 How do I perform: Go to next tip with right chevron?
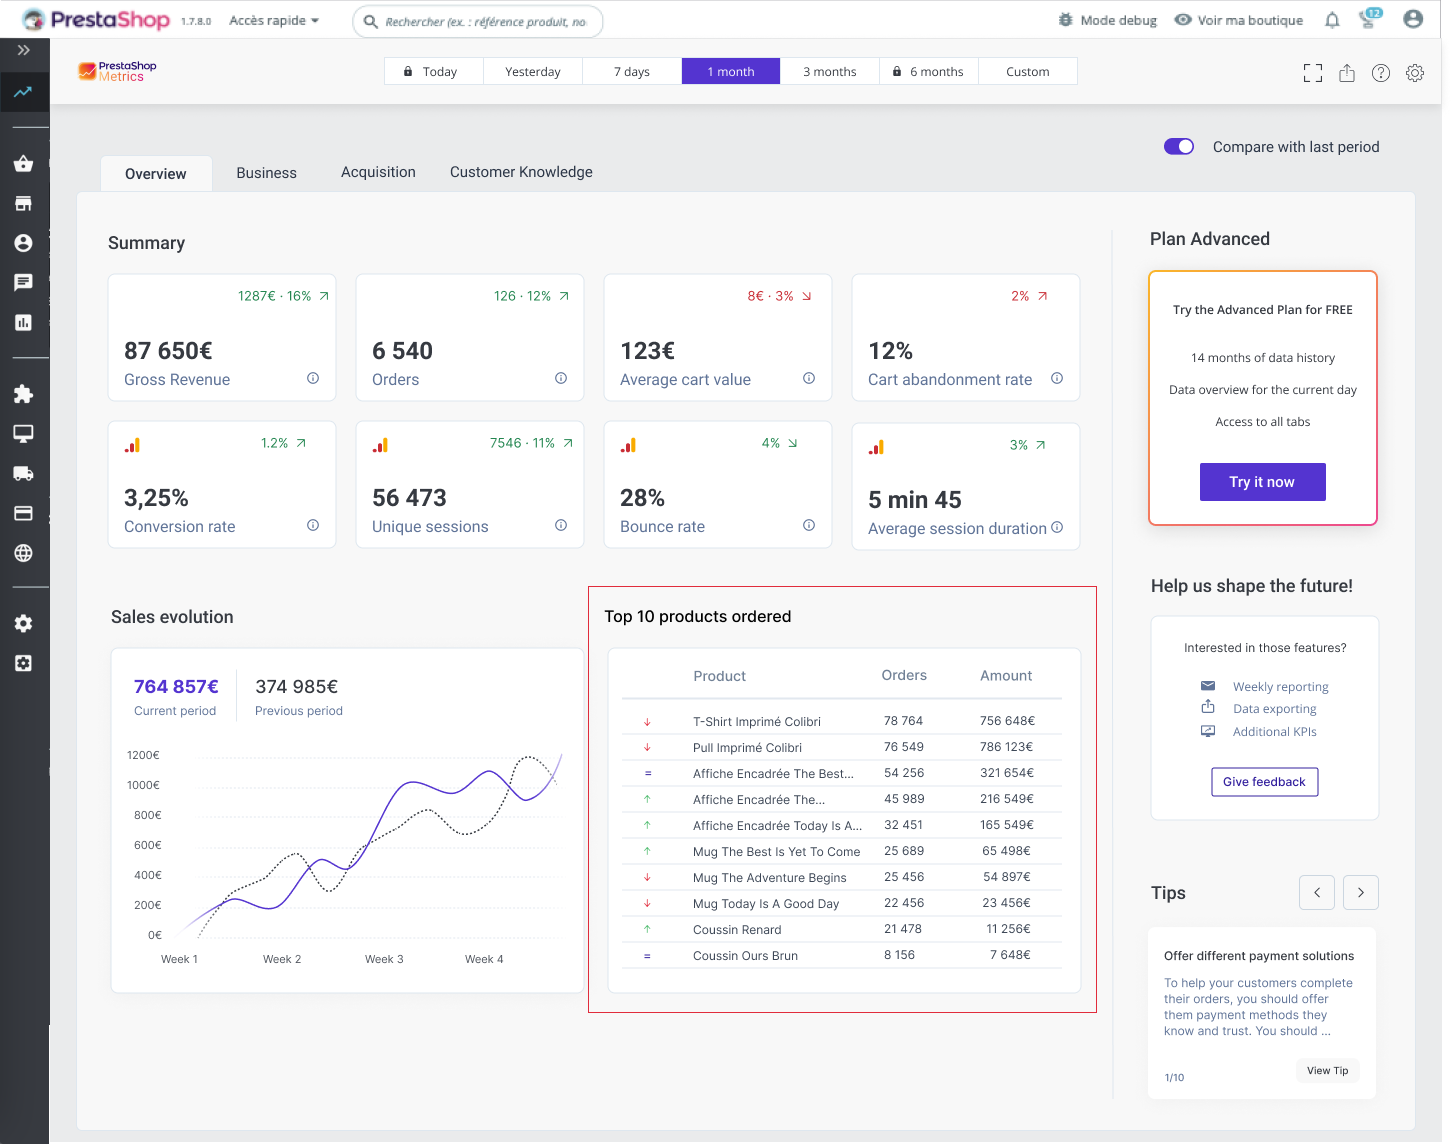(1361, 892)
